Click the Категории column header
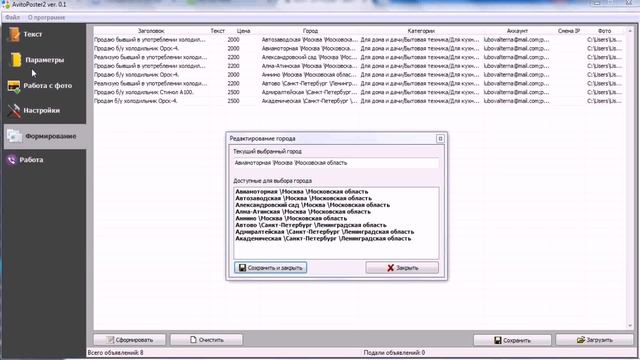Screen dimensions: 640x360 (x=421, y=31)
